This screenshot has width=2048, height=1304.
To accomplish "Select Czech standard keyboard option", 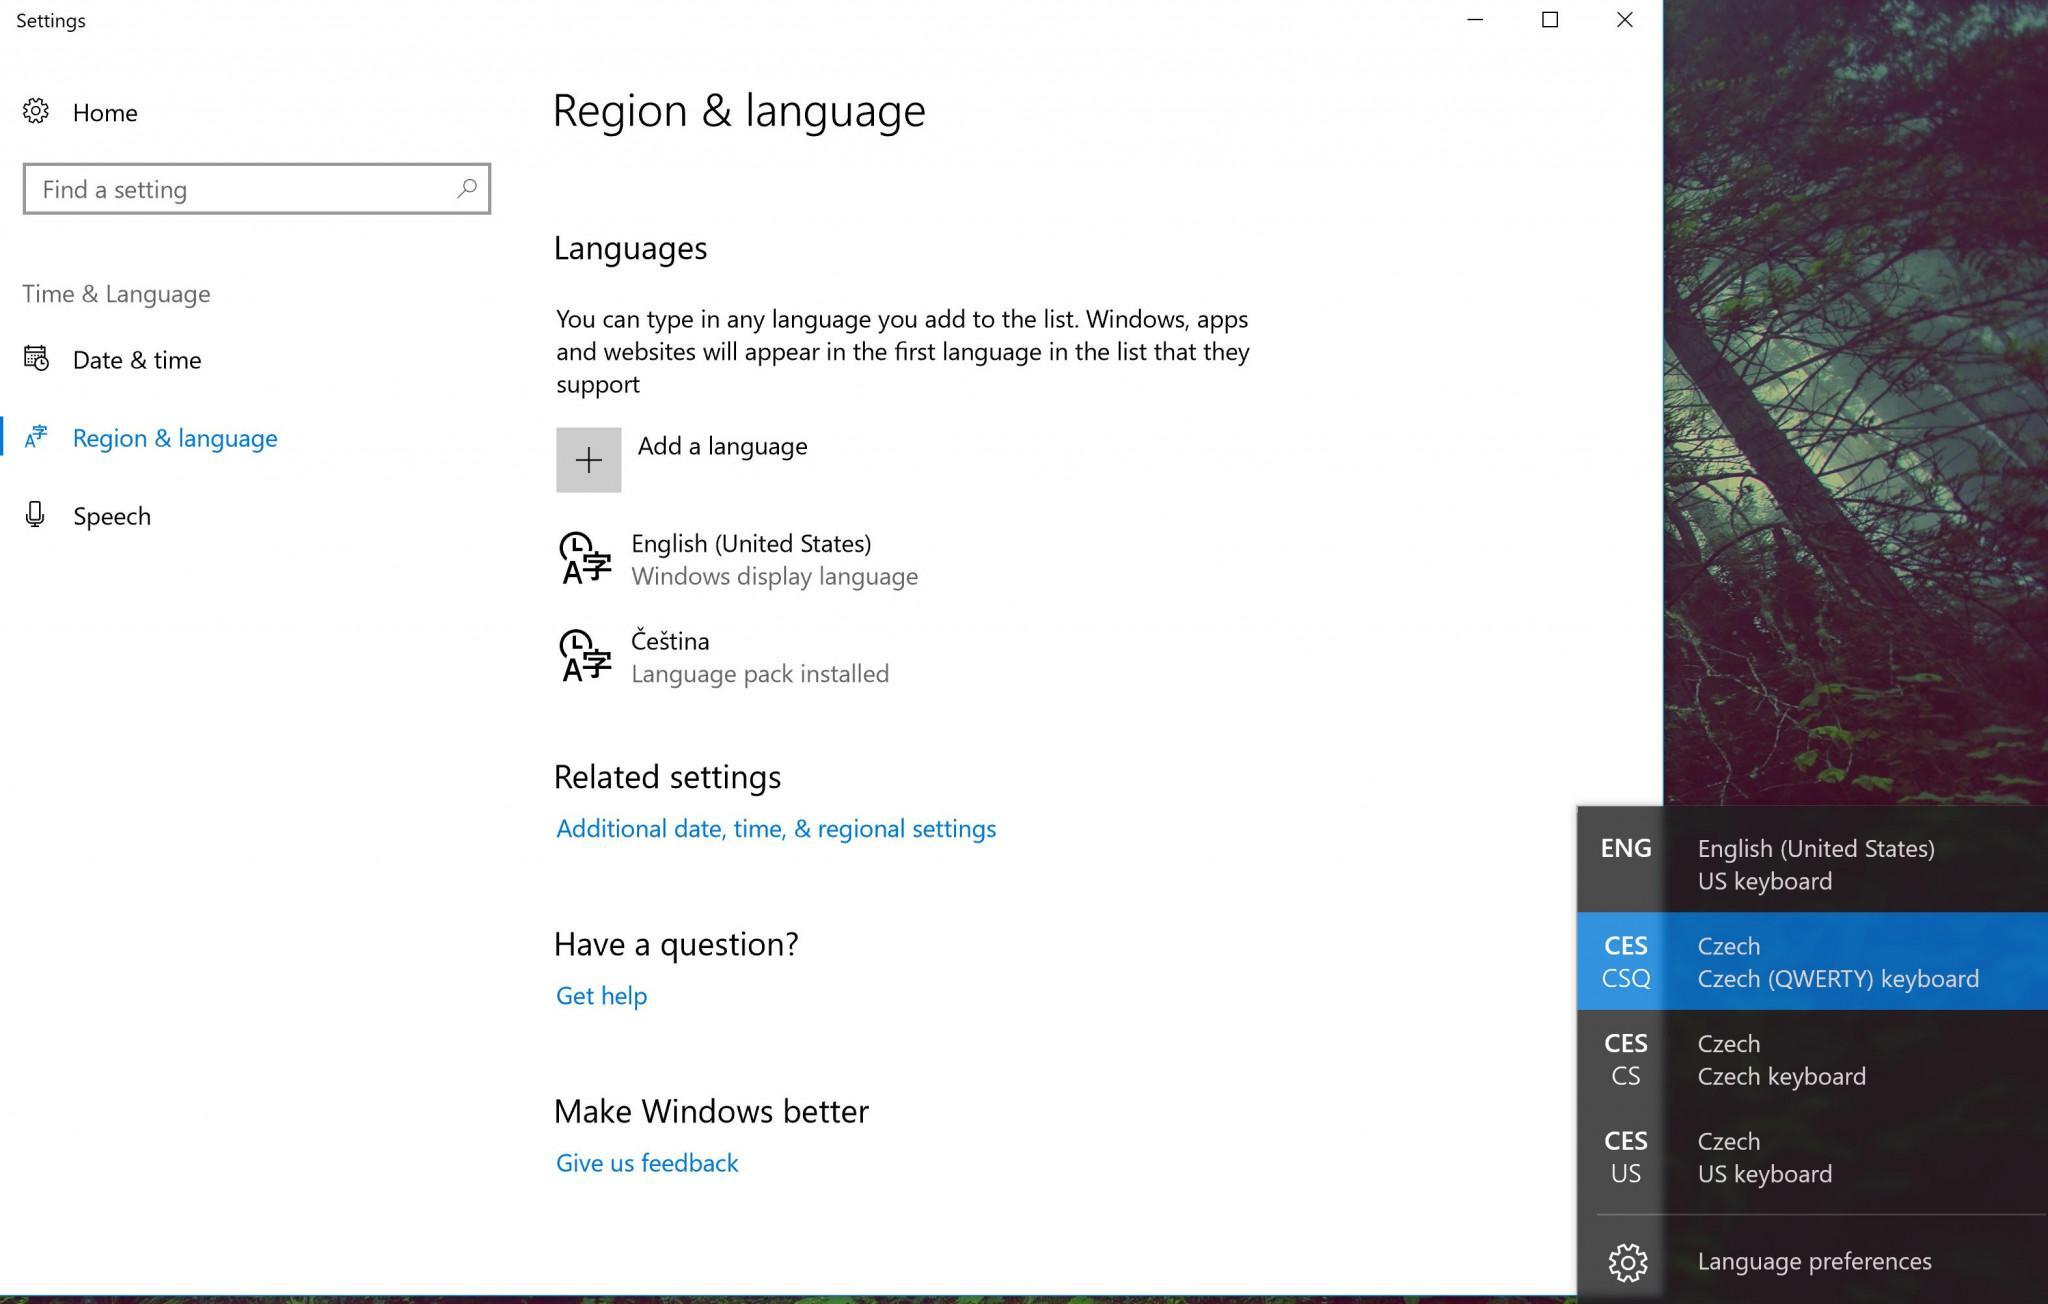I will tap(1812, 1059).
